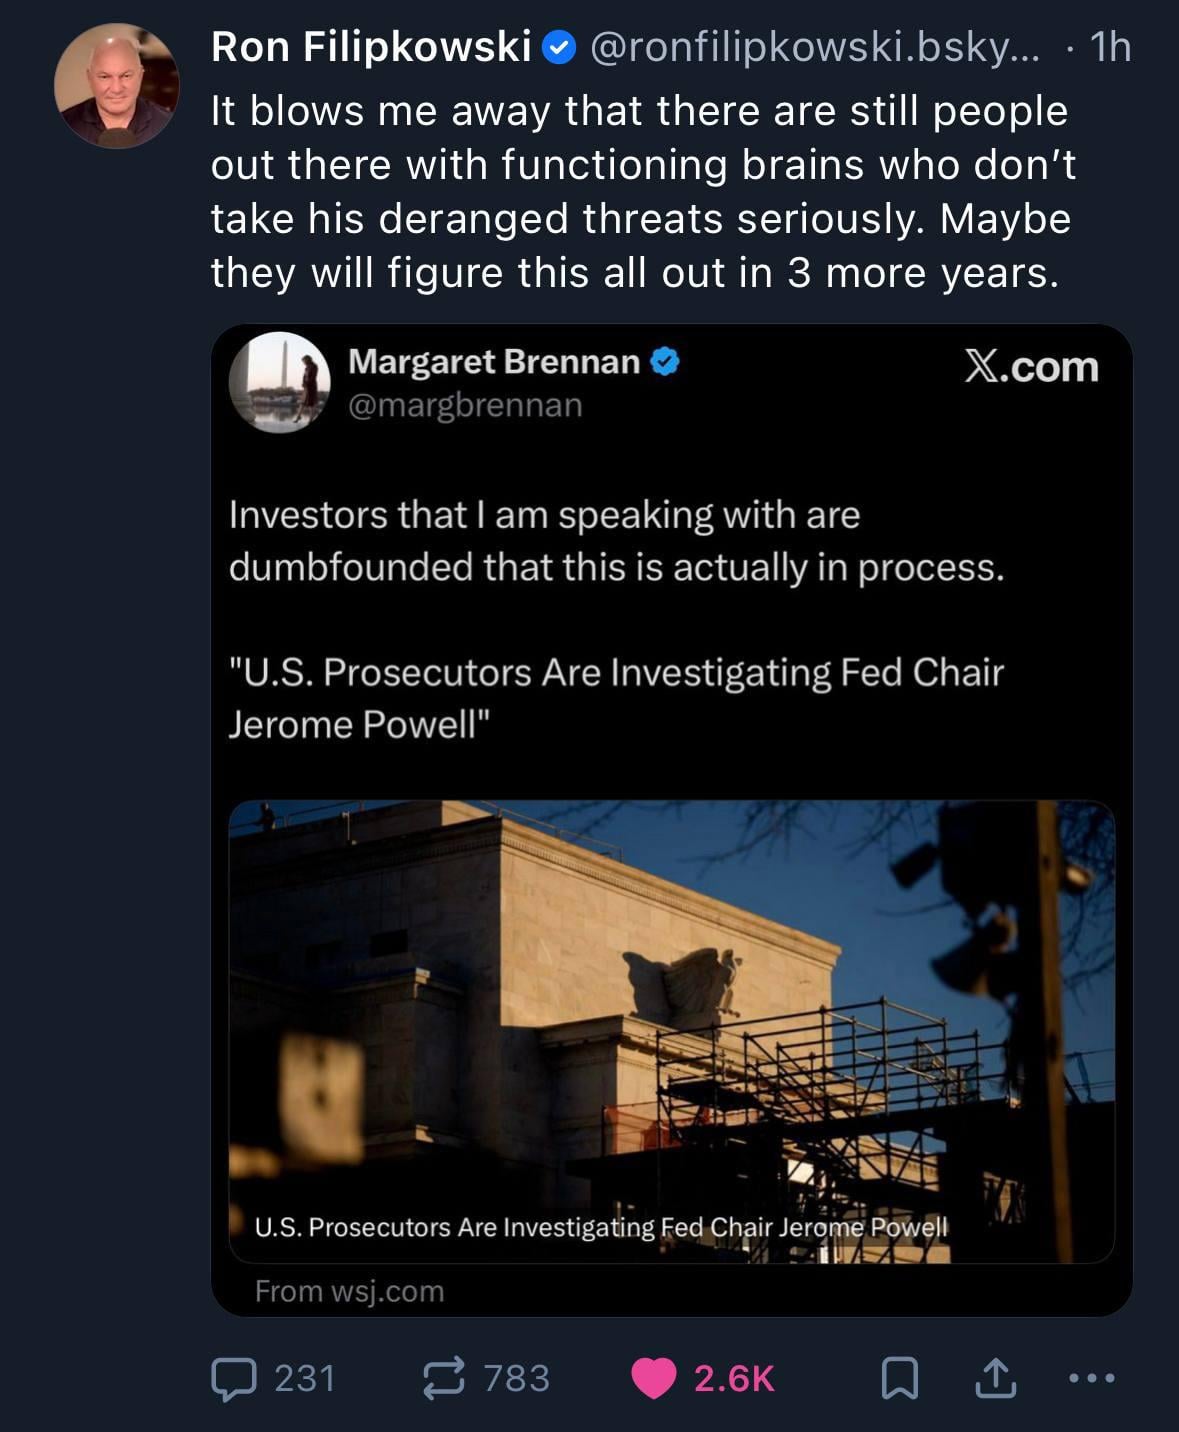
Task: Bookmark this post with the bookmark icon
Action: click(899, 1378)
